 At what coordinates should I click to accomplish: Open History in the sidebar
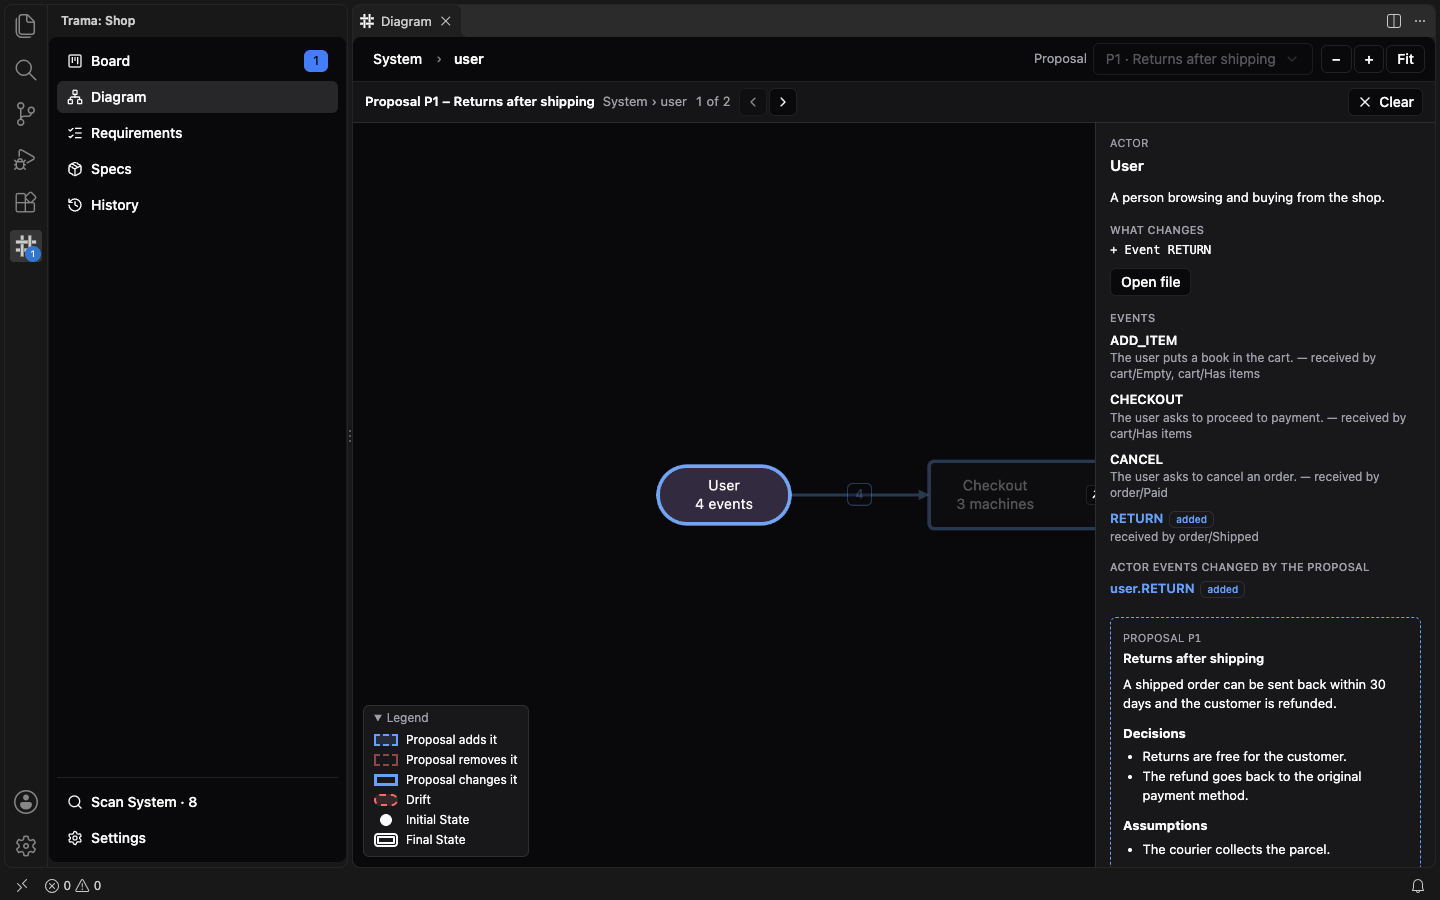point(198,205)
